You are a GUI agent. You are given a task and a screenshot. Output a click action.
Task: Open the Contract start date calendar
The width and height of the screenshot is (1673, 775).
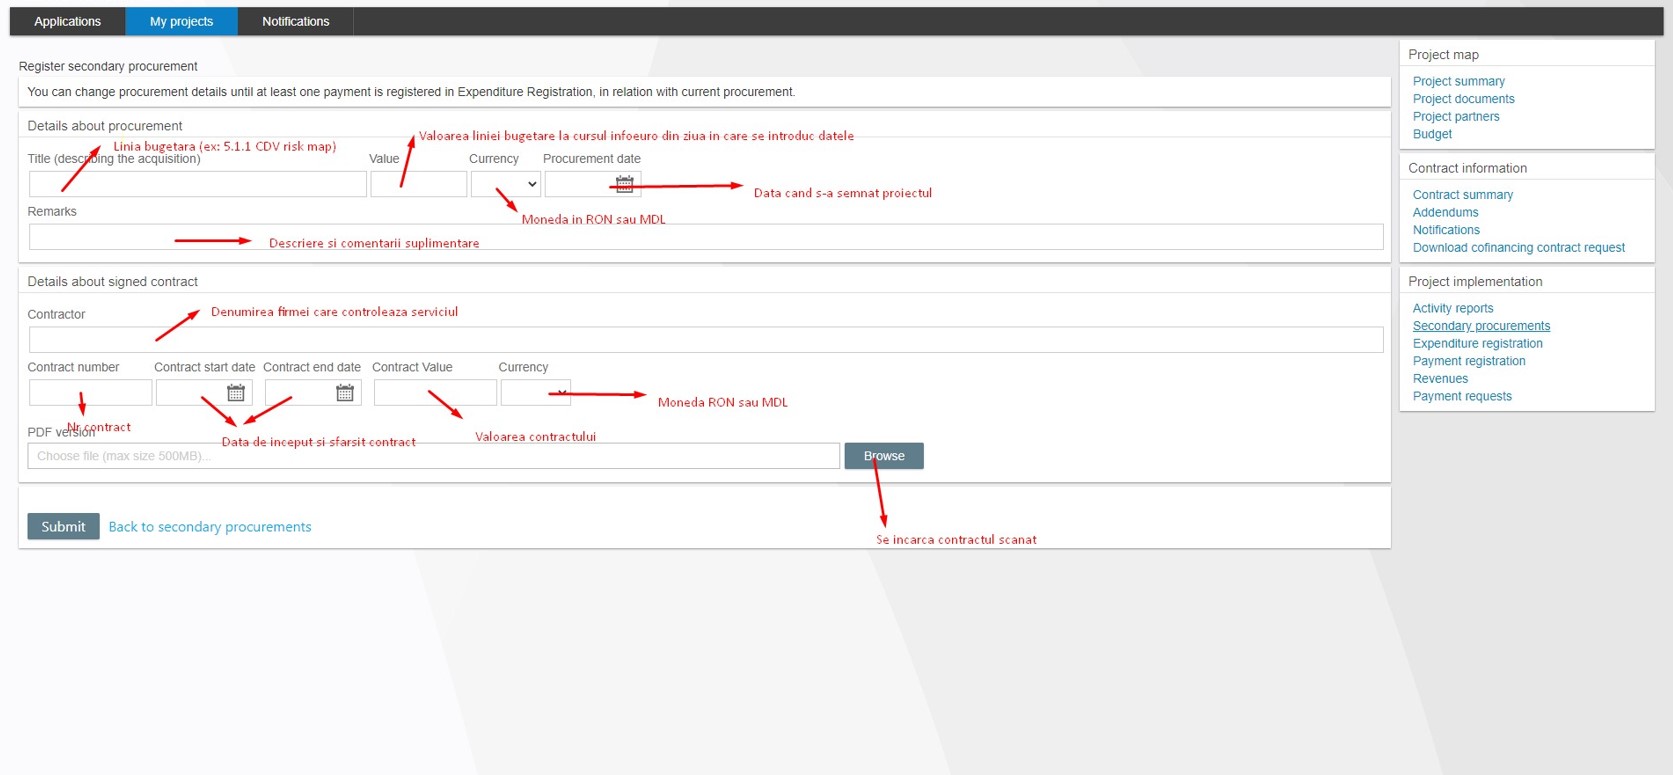pos(236,393)
